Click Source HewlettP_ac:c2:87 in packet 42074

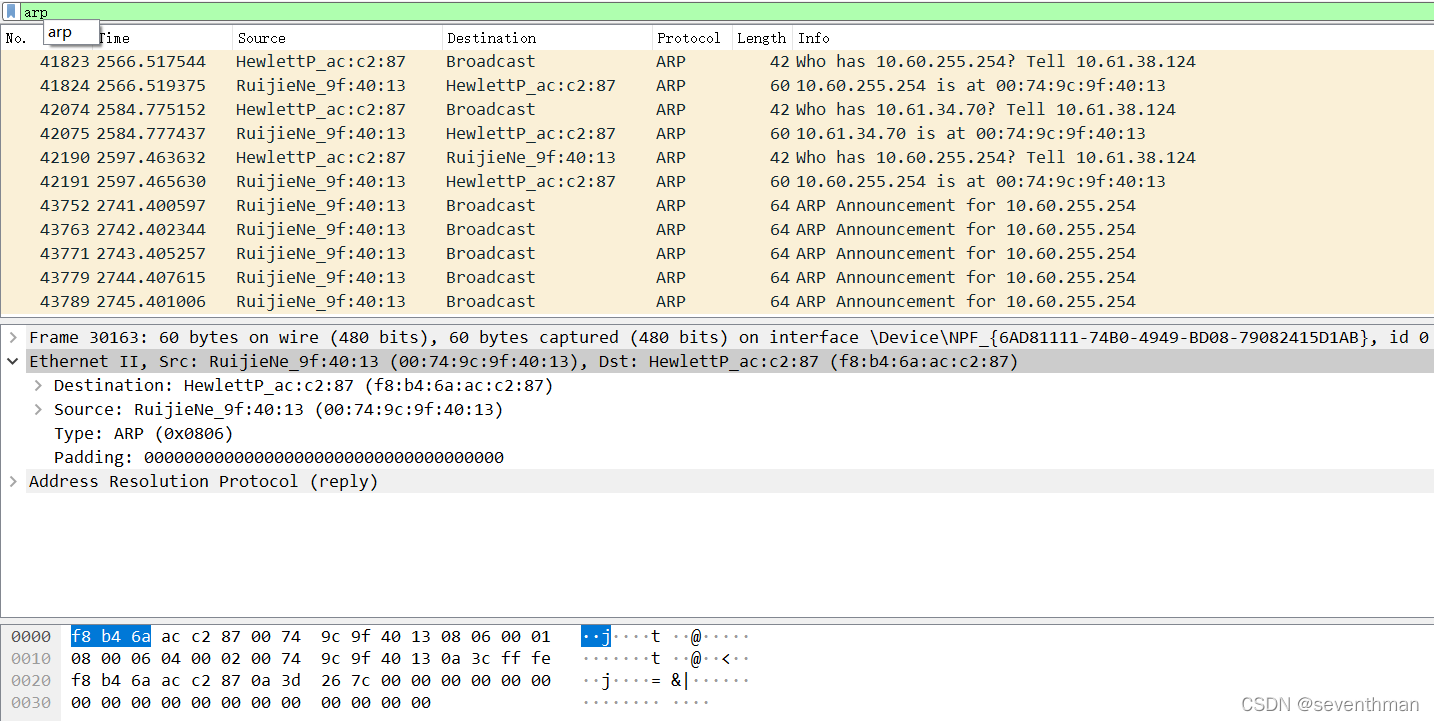(321, 109)
